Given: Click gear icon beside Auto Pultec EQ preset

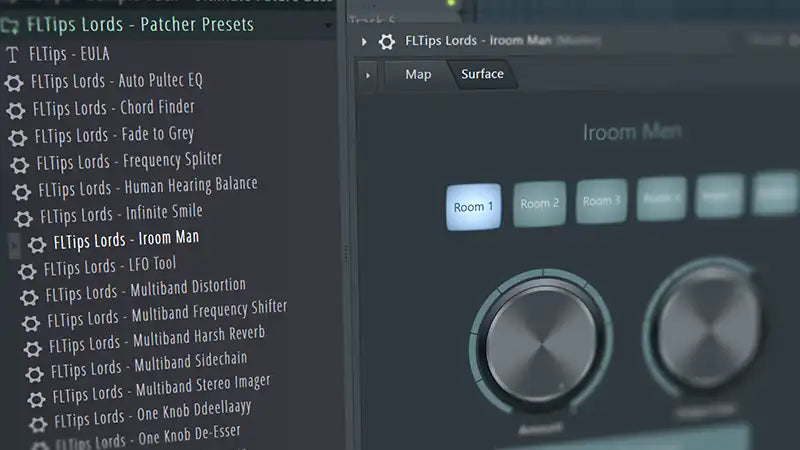Looking at the screenshot, I should point(14,83).
